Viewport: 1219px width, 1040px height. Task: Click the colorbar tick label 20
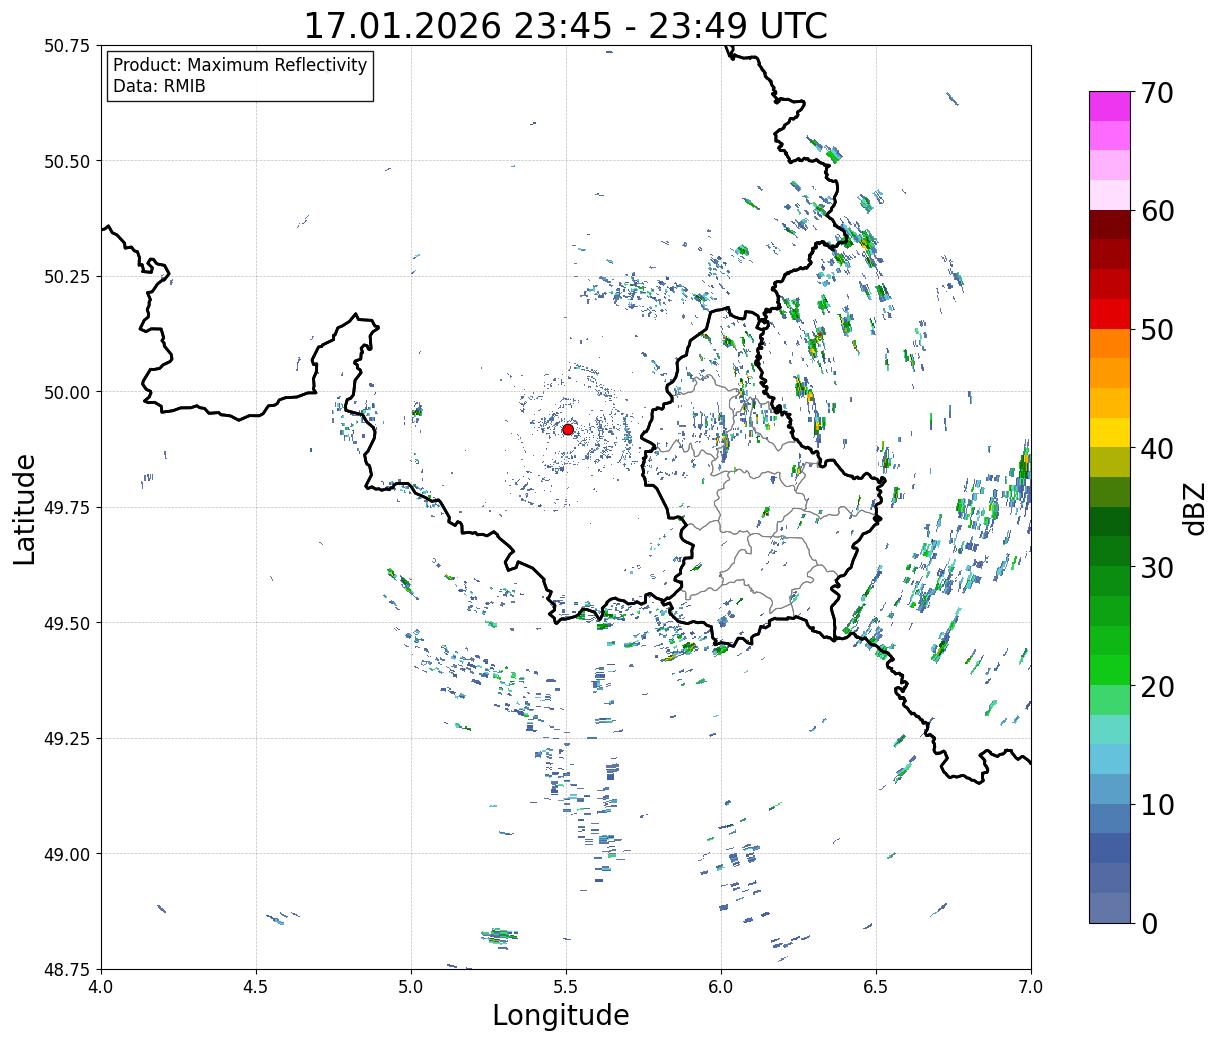[x=1157, y=686]
